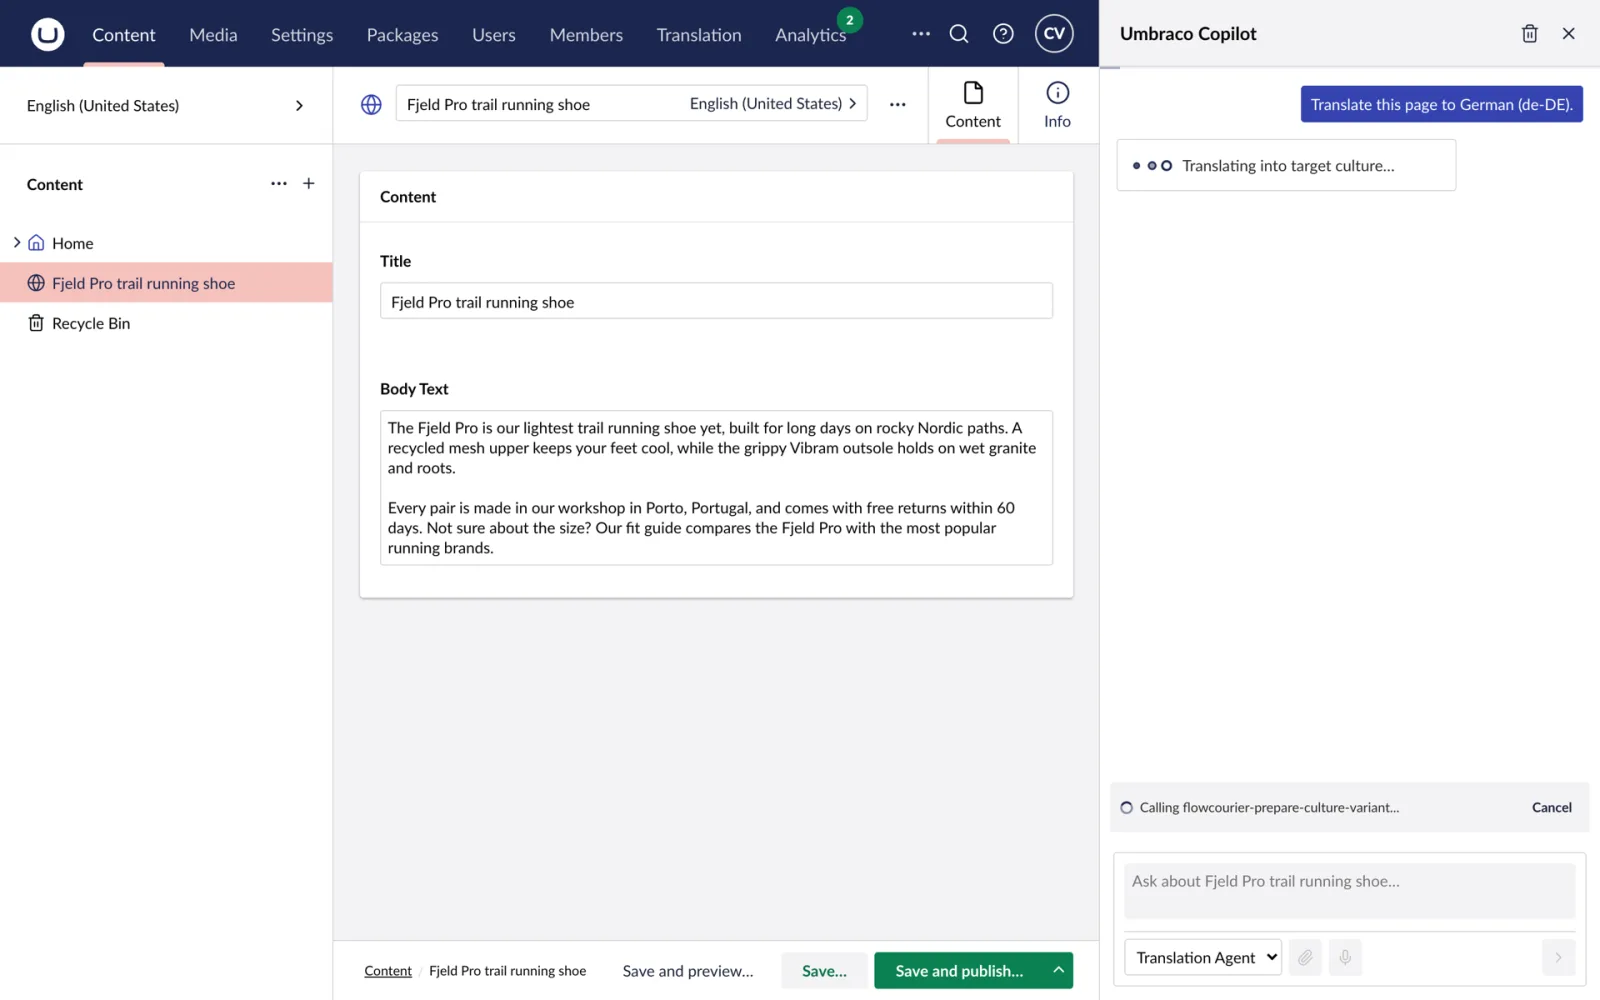
Task: Click the globe icon beside document name
Action: (371, 104)
